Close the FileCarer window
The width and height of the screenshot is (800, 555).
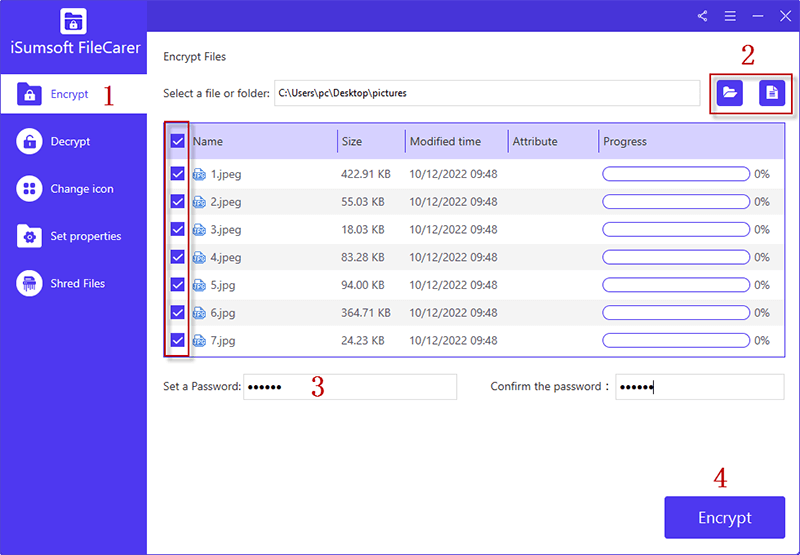tap(785, 16)
